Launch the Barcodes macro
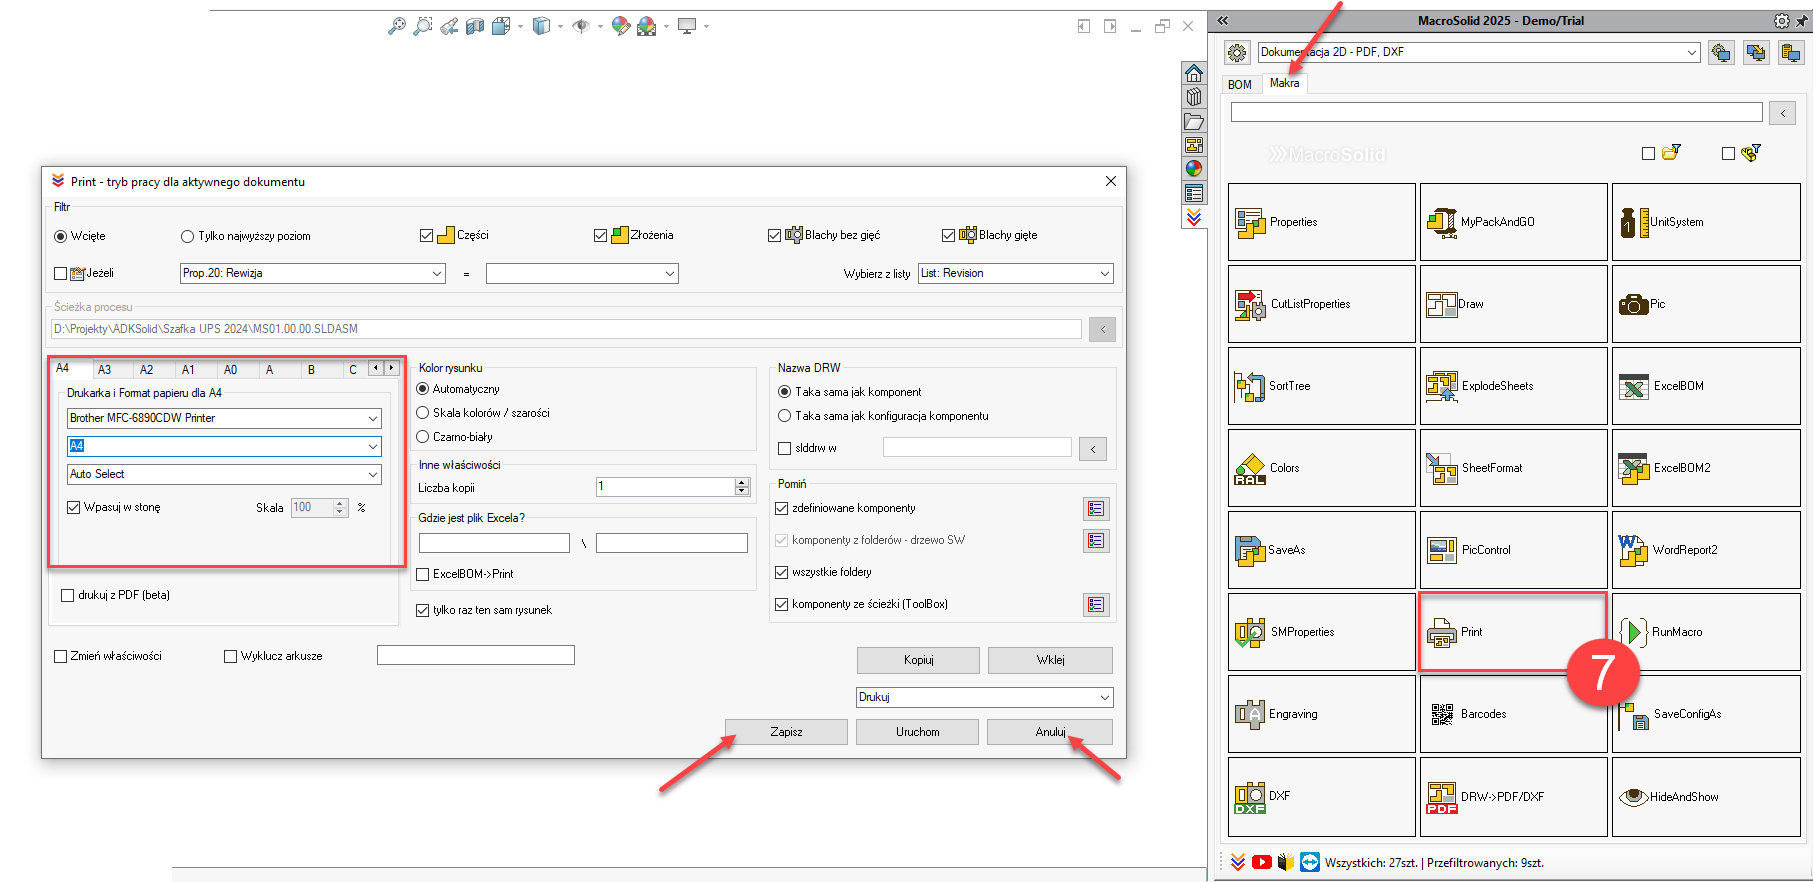Screen dimensions: 1813x882 (x=1513, y=714)
